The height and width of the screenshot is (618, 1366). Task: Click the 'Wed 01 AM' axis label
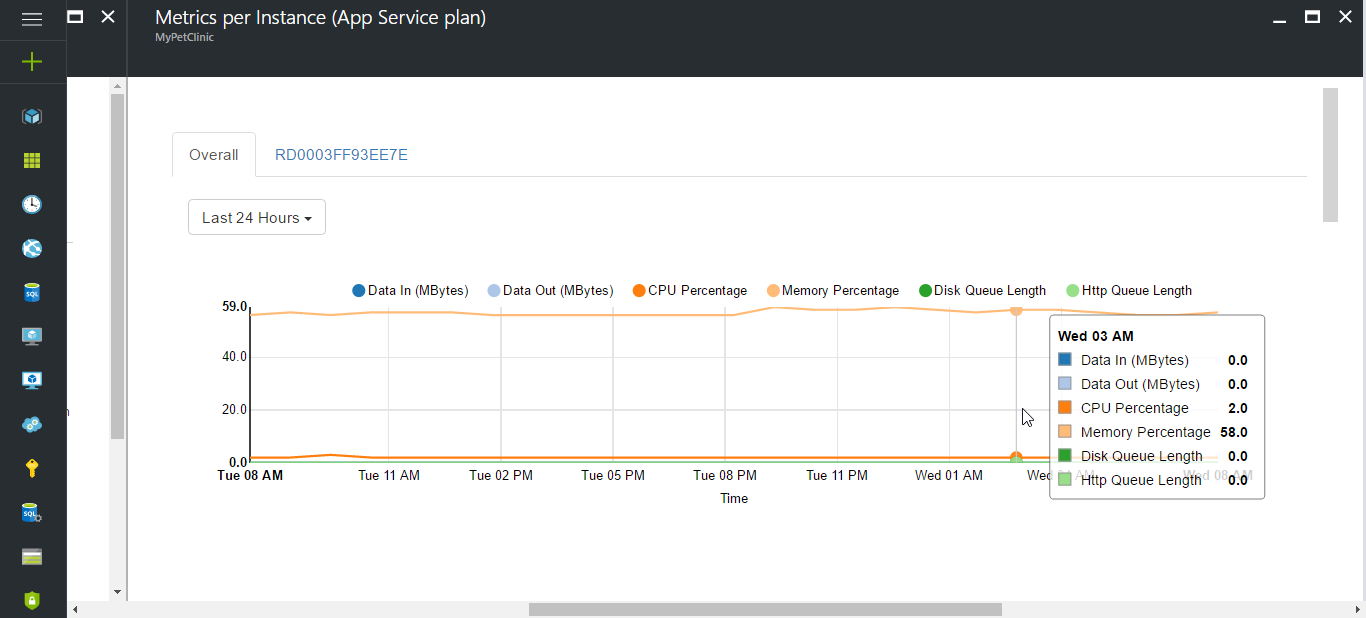point(949,476)
